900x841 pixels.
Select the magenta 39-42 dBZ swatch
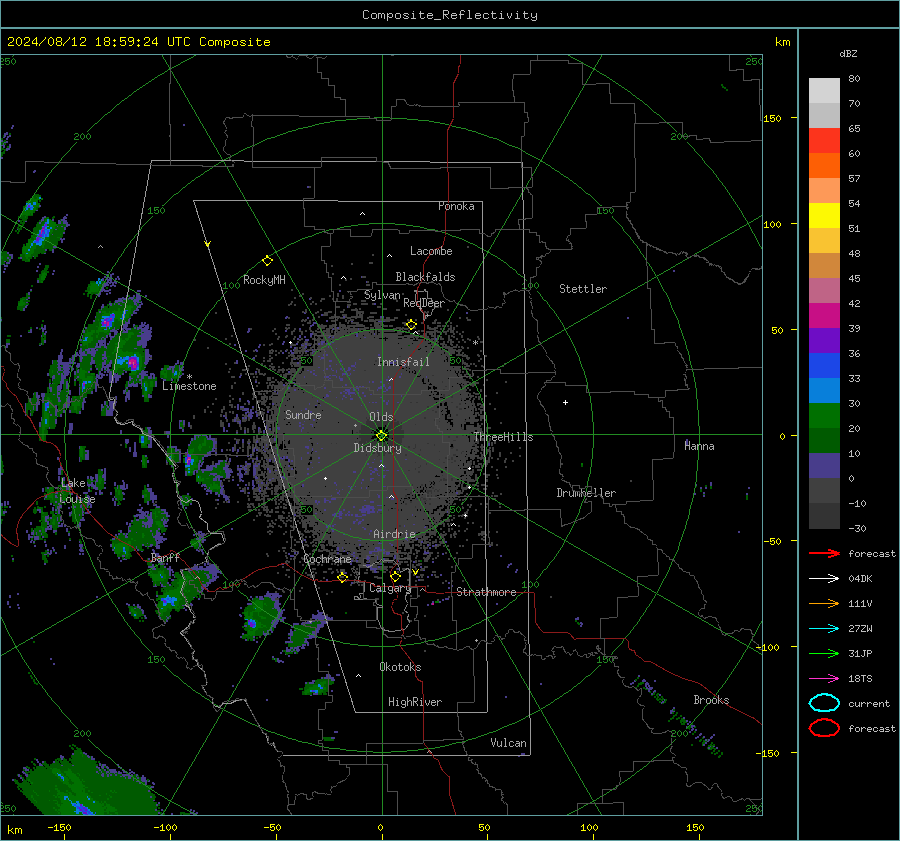click(x=824, y=316)
